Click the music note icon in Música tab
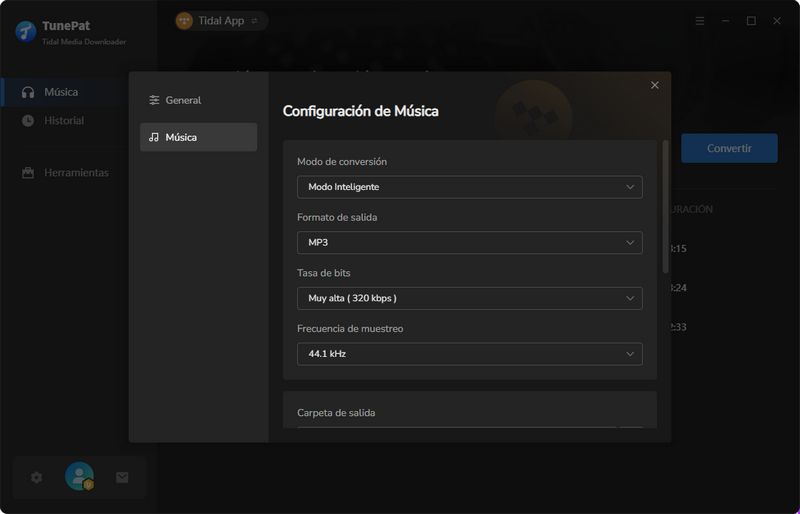The width and height of the screenshot is (800, 514). (154, 137)
